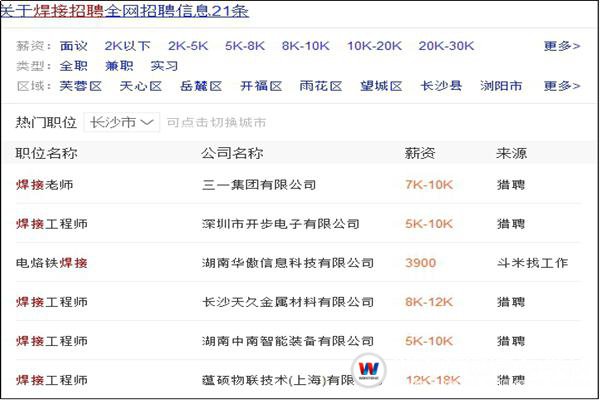
Task: Select the 兼职 job type
Action: coord(119,66)
